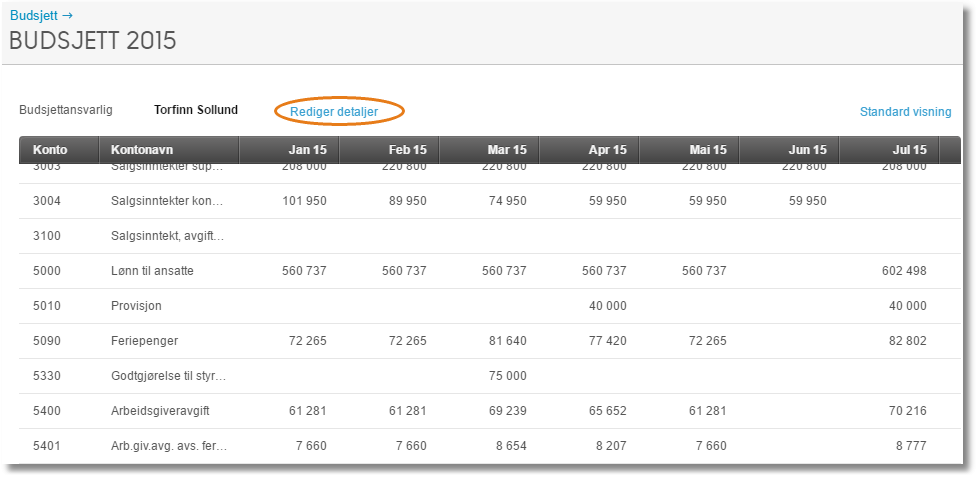Click account number 5000
The height and width of the screenshot is (478, 977).
click(47, 271)
